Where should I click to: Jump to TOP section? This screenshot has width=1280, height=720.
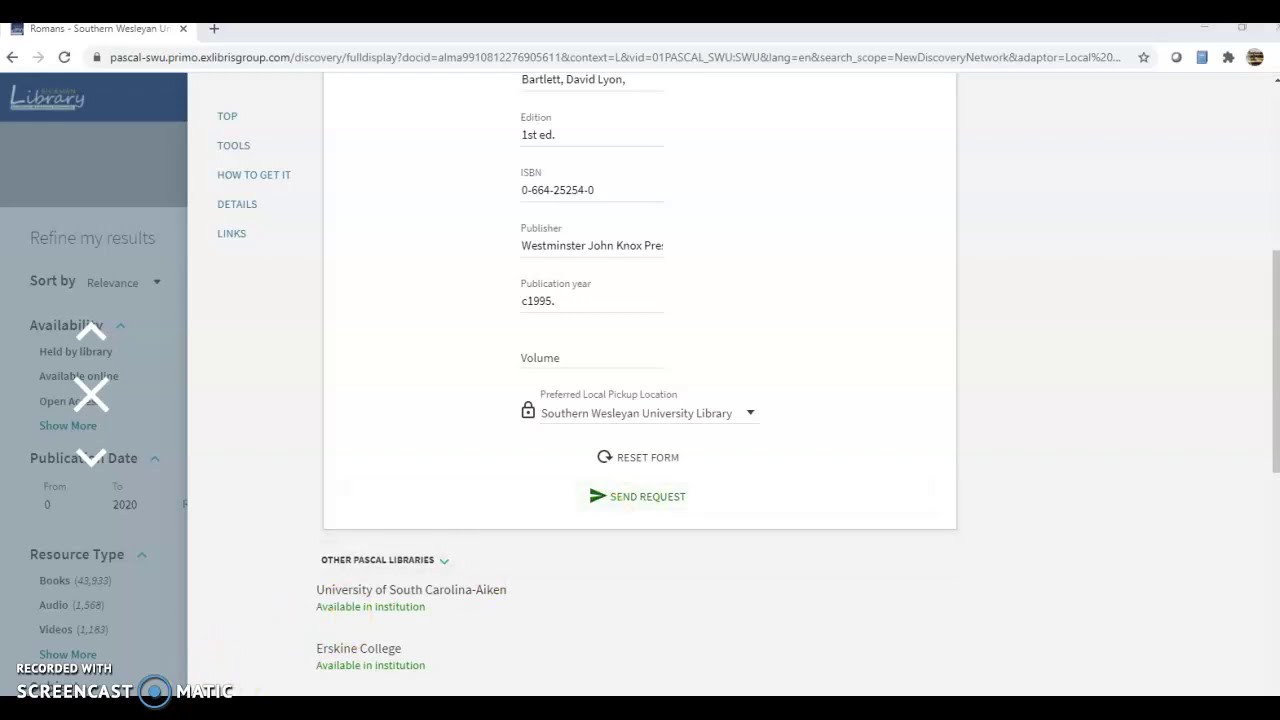click(x=227, y=116)
